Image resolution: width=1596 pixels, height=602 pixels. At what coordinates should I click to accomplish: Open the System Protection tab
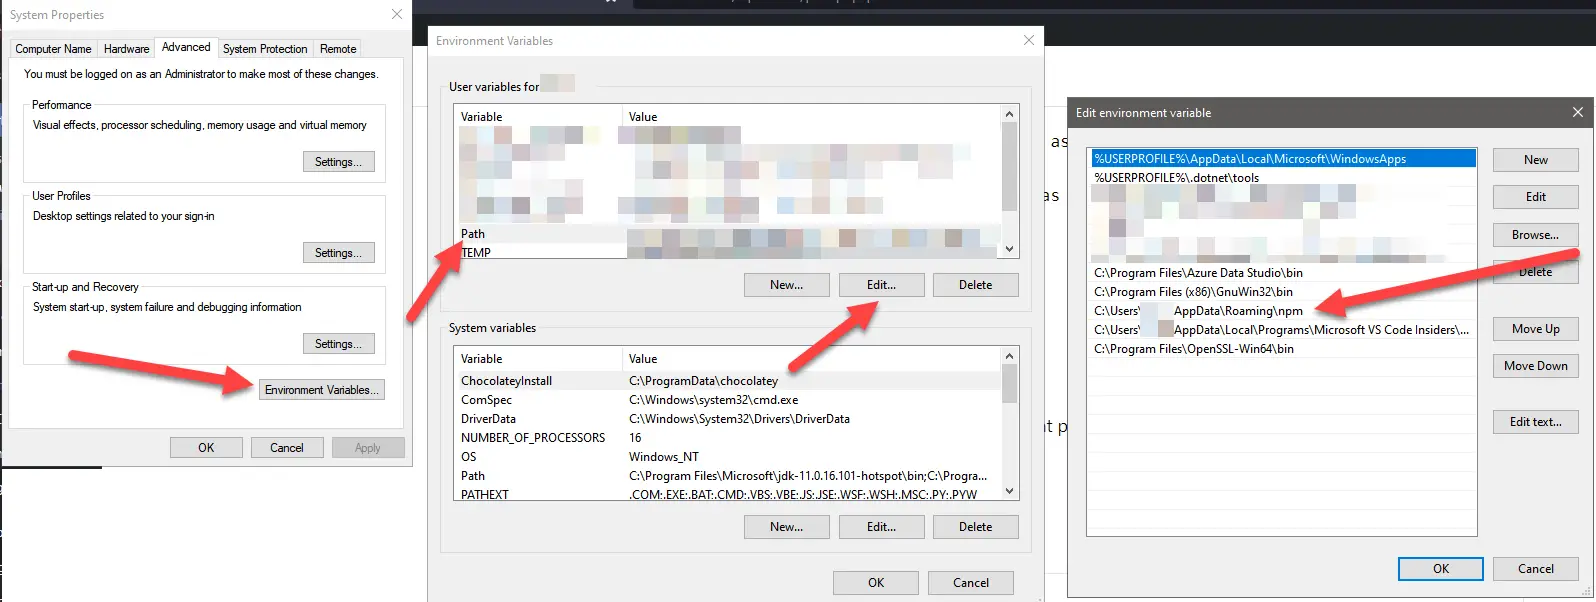[x=265, y=49]
